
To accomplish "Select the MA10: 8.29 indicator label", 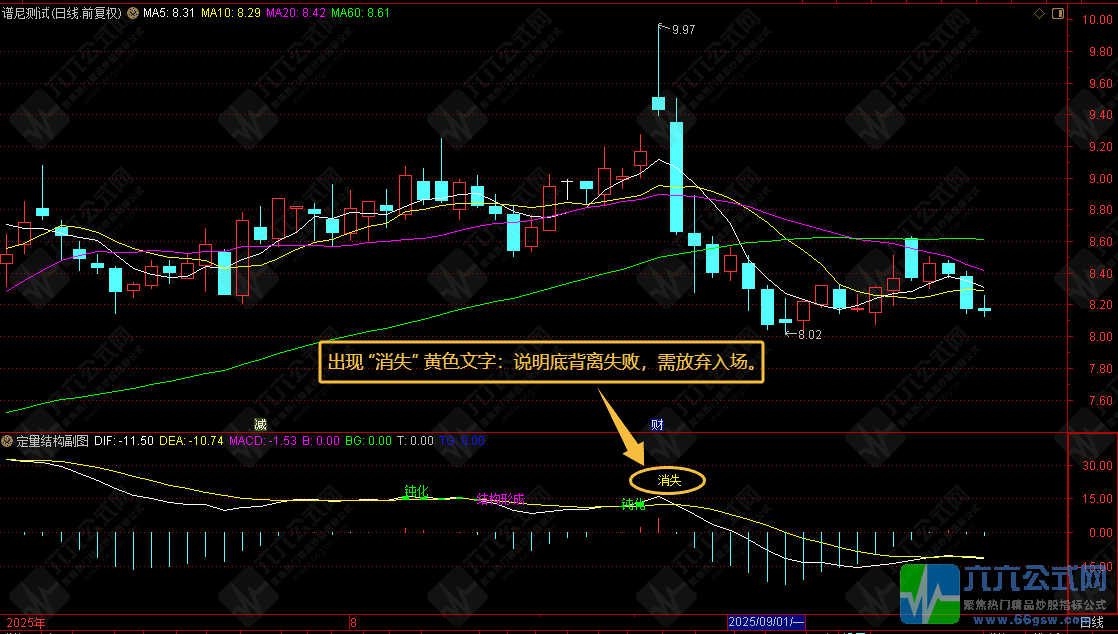I will (x=231, y=13).
